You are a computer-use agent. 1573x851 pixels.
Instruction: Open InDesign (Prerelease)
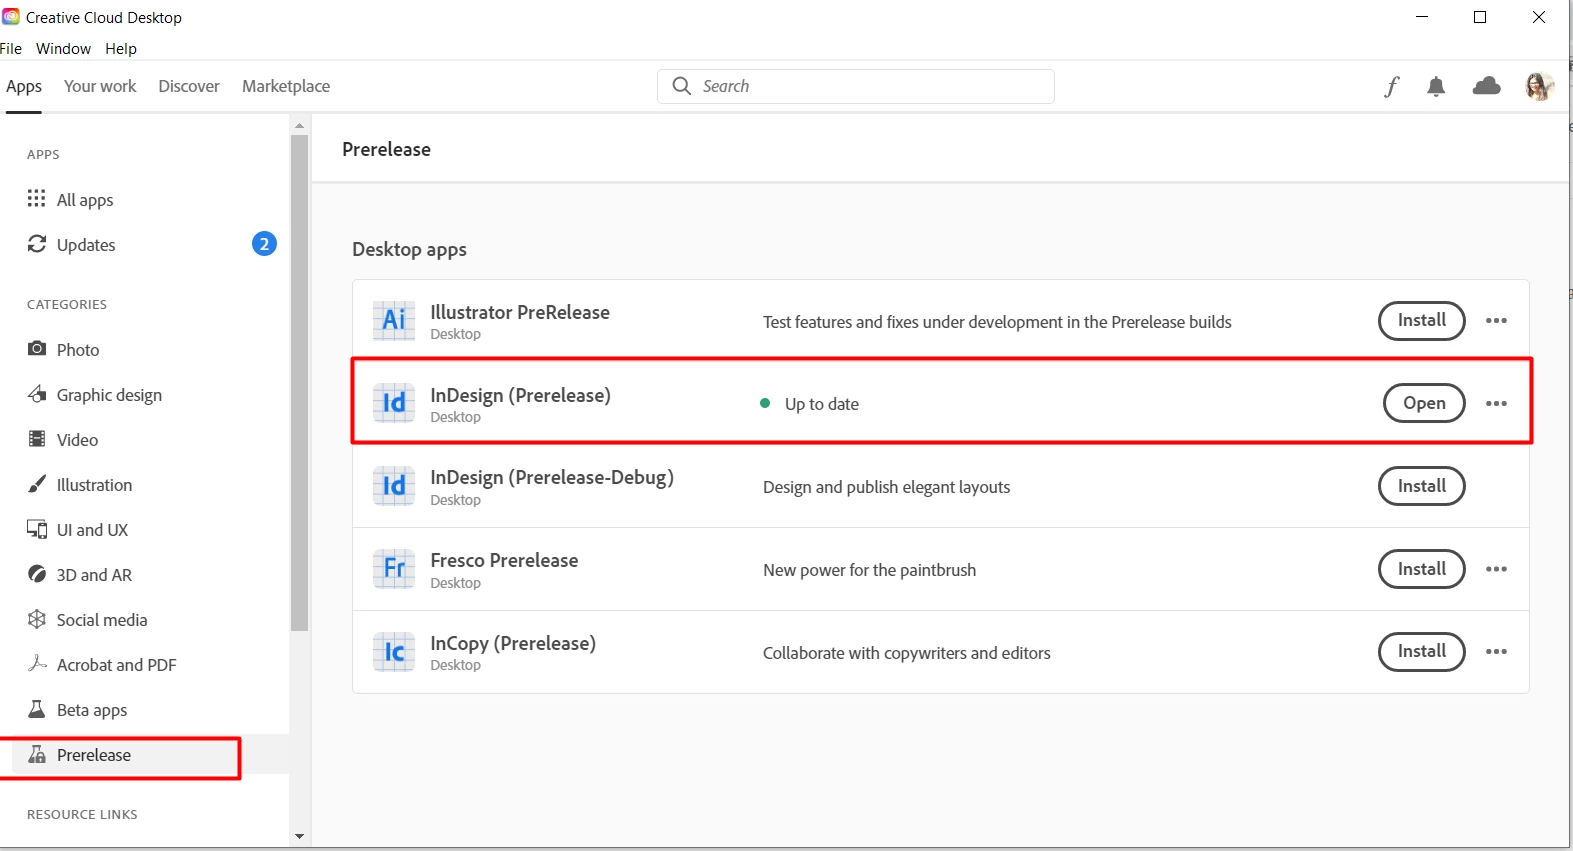(x=1424, y=404)
